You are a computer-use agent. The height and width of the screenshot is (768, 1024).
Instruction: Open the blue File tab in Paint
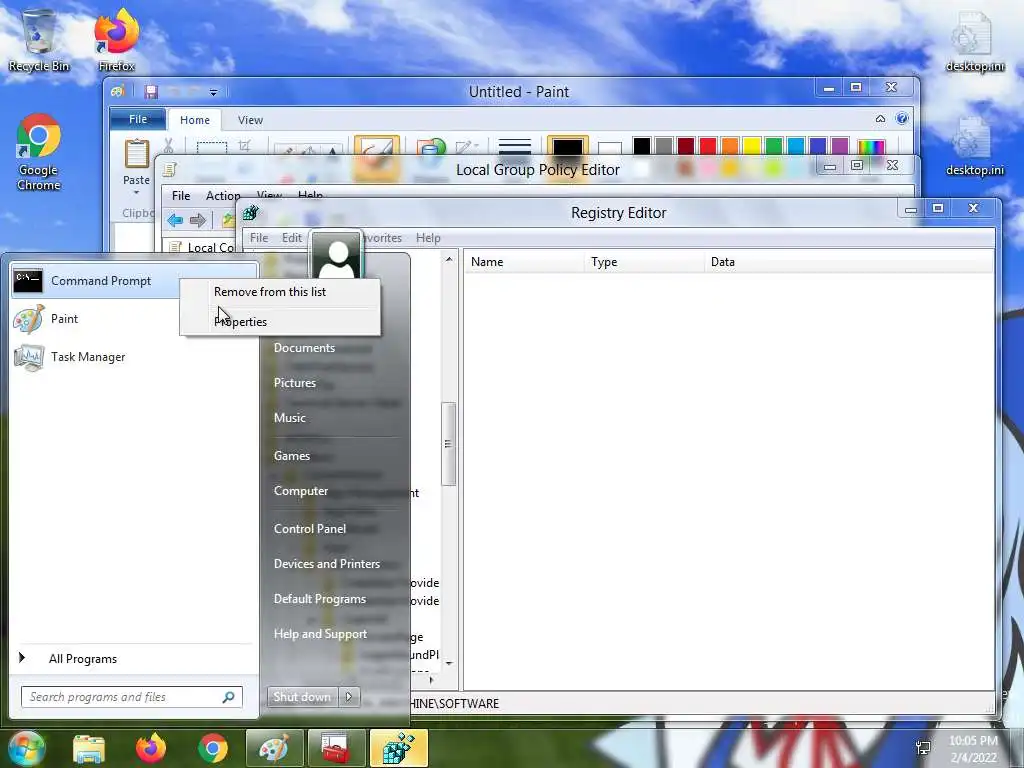138,119
